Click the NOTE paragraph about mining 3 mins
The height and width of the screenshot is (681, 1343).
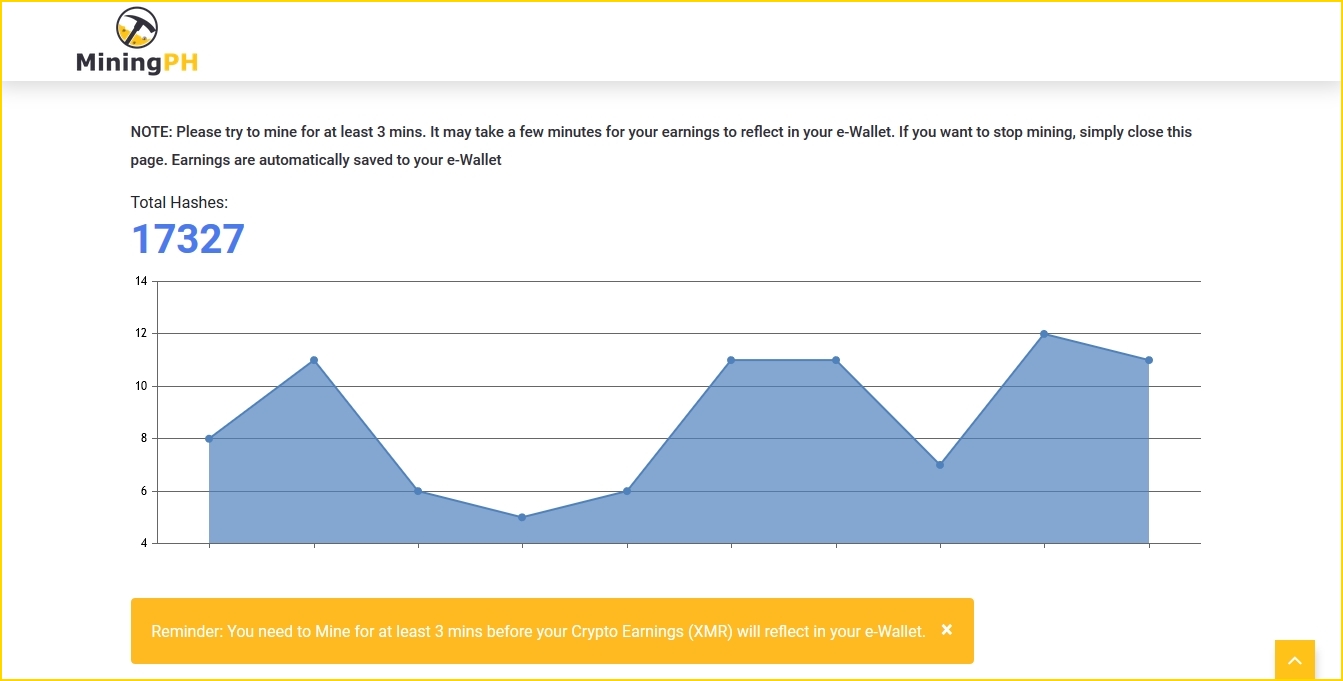point(661,146)
